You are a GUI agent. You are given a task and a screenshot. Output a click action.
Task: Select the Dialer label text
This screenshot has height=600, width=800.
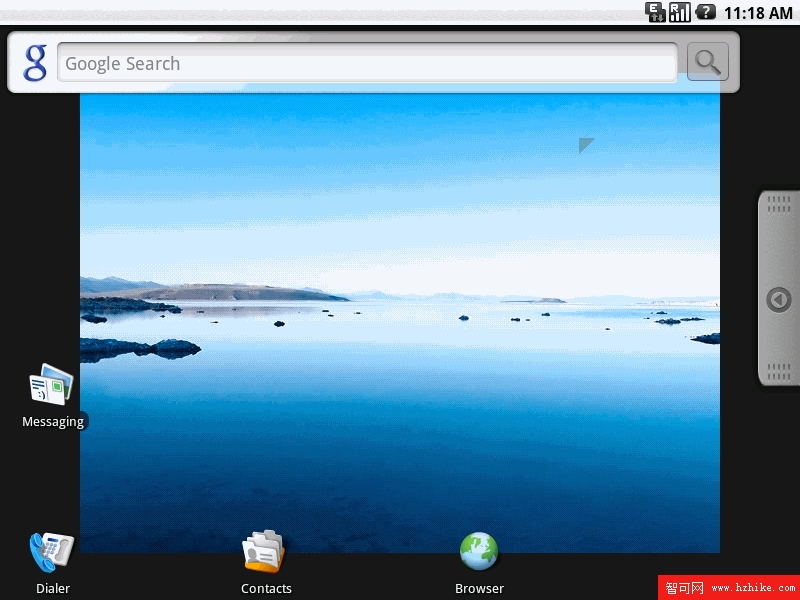(x=53, y=588)
